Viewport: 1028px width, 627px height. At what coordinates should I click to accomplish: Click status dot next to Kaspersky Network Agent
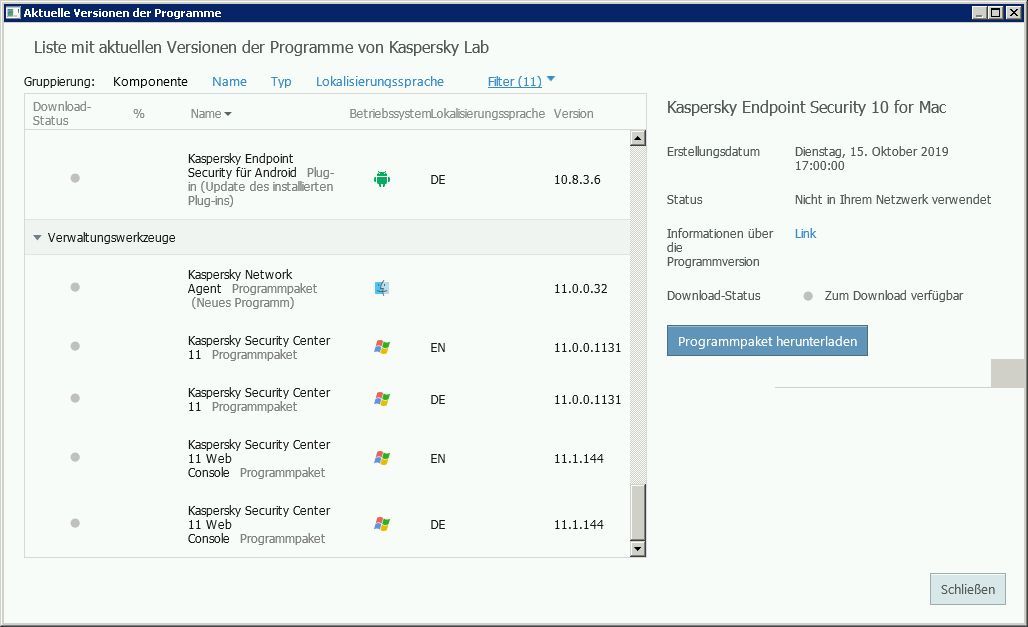click(x=75, y=288)
